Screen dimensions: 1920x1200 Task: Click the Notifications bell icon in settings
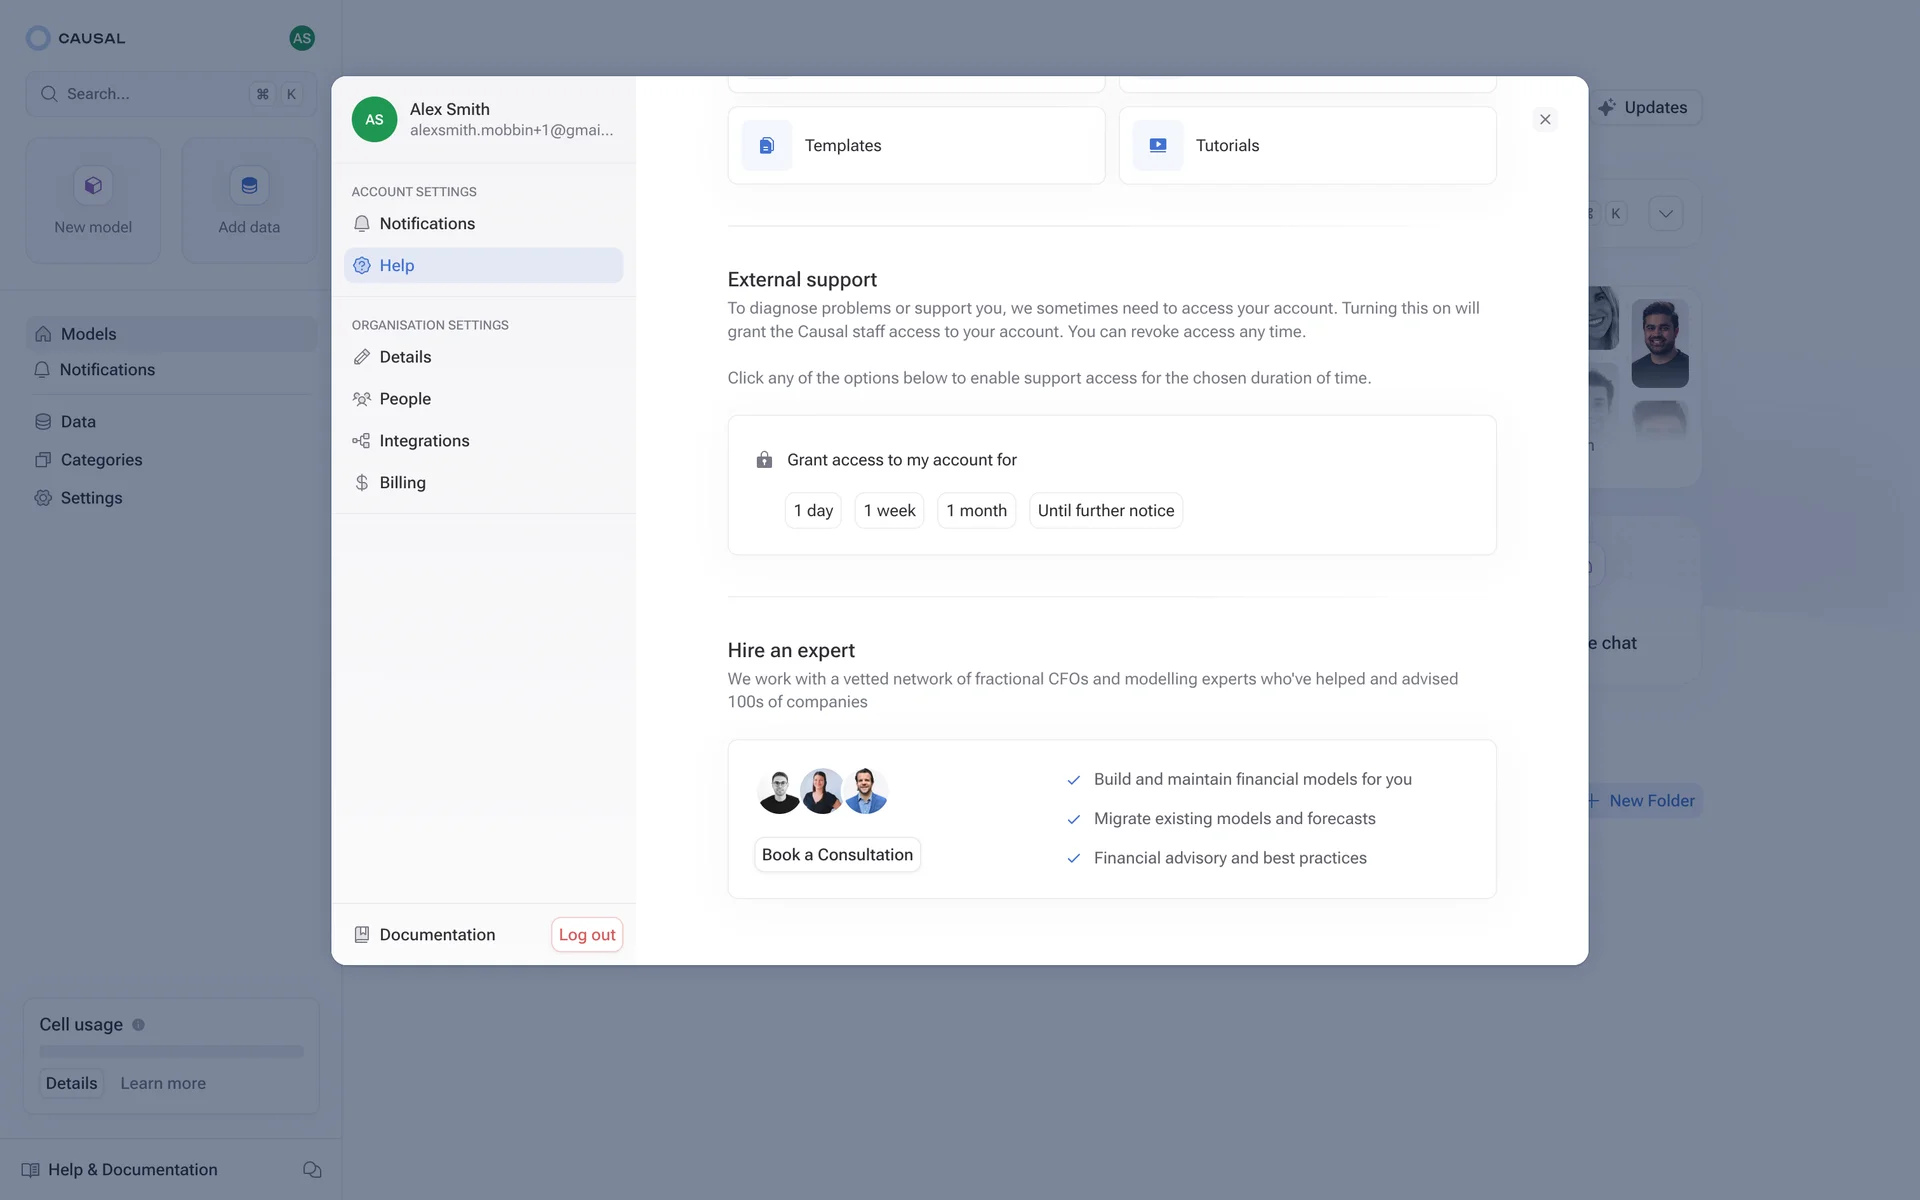(x=362, y=224)
